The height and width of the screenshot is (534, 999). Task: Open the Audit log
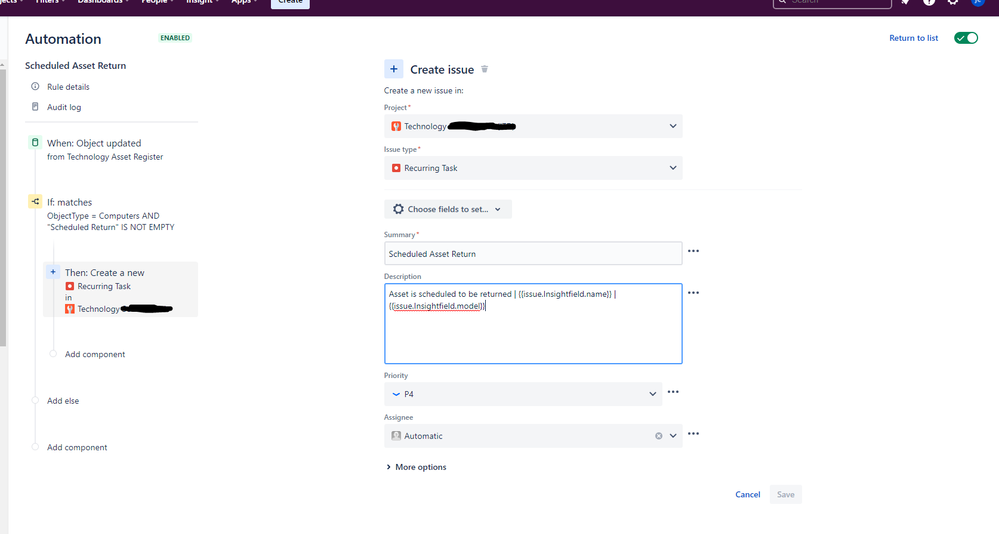(64, 107)
